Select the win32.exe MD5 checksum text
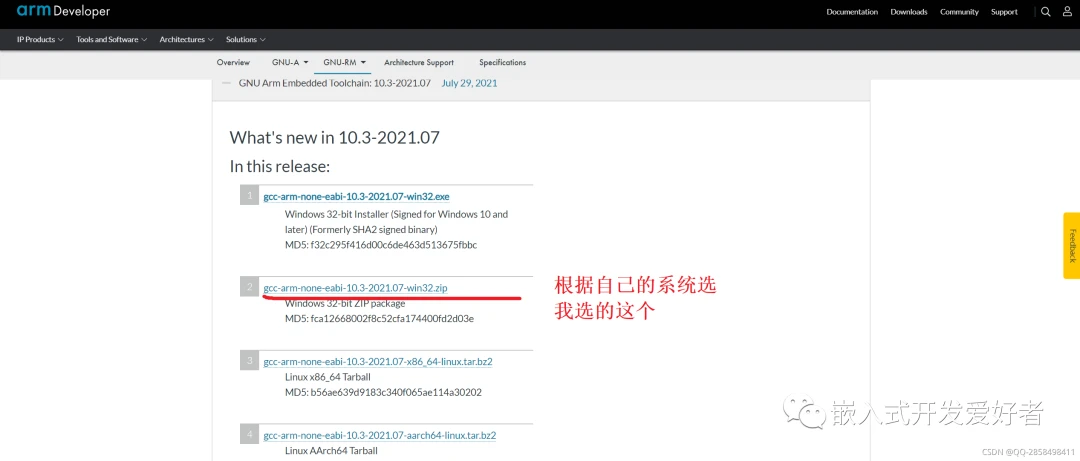 tap(381, 245)
